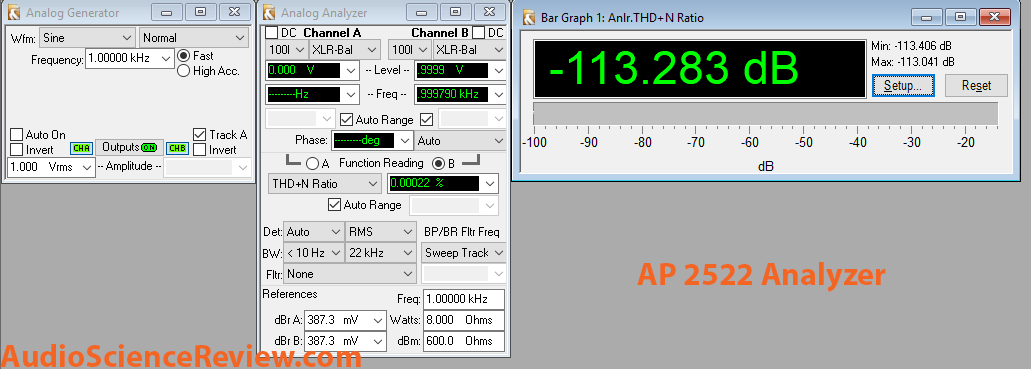Select the High Acc. radio button
Screen dimensions: 1031x369
tap(184, 70)
